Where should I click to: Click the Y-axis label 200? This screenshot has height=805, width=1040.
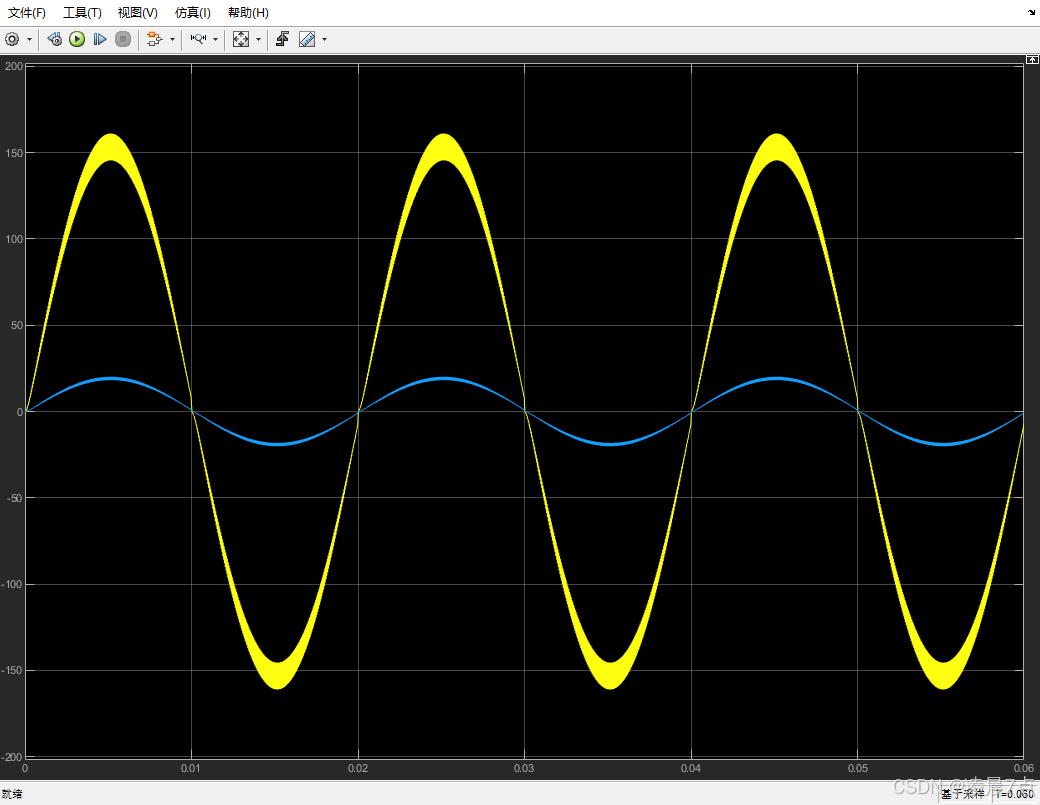click(14, 66)
